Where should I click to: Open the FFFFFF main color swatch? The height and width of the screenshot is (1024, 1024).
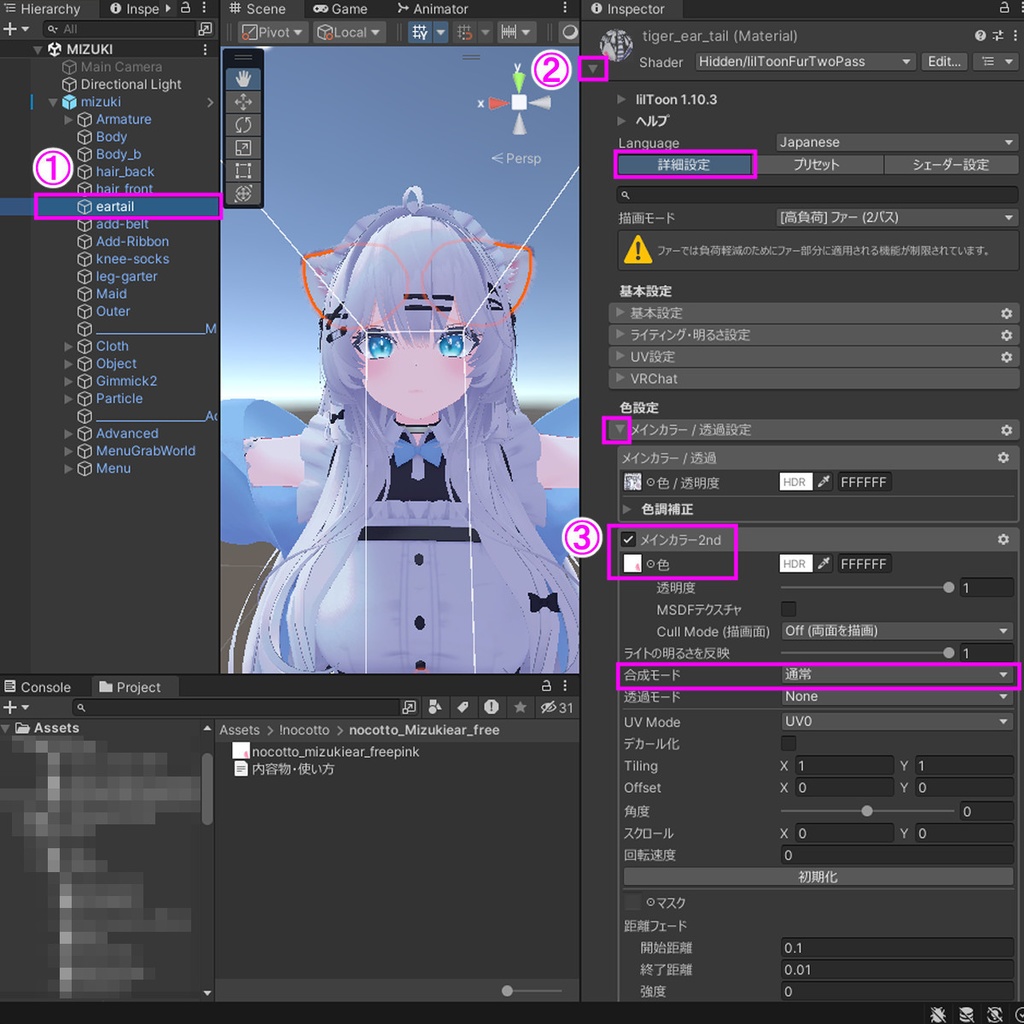coord(862,481)
